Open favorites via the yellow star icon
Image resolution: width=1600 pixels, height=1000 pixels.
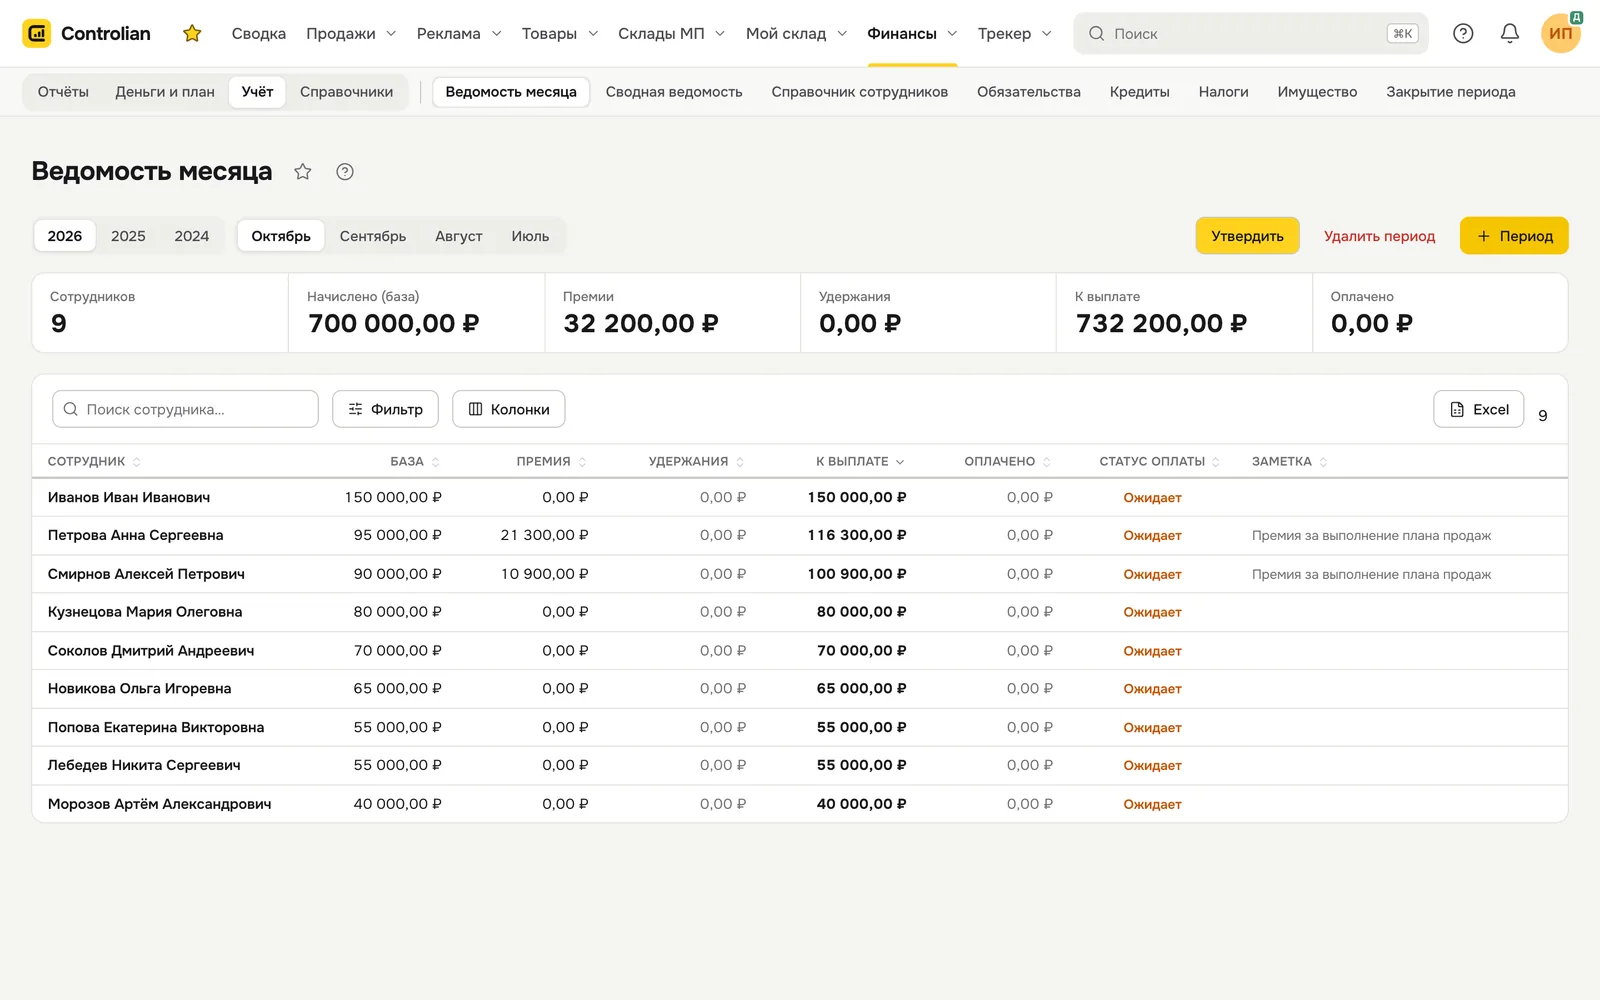[x=192, y=33]
